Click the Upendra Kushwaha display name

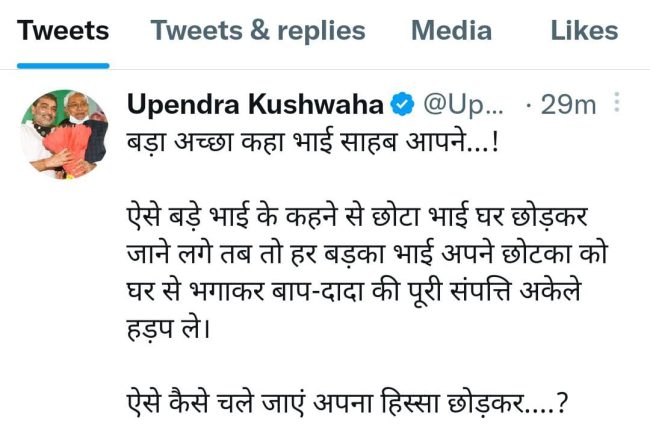(255, 104)
